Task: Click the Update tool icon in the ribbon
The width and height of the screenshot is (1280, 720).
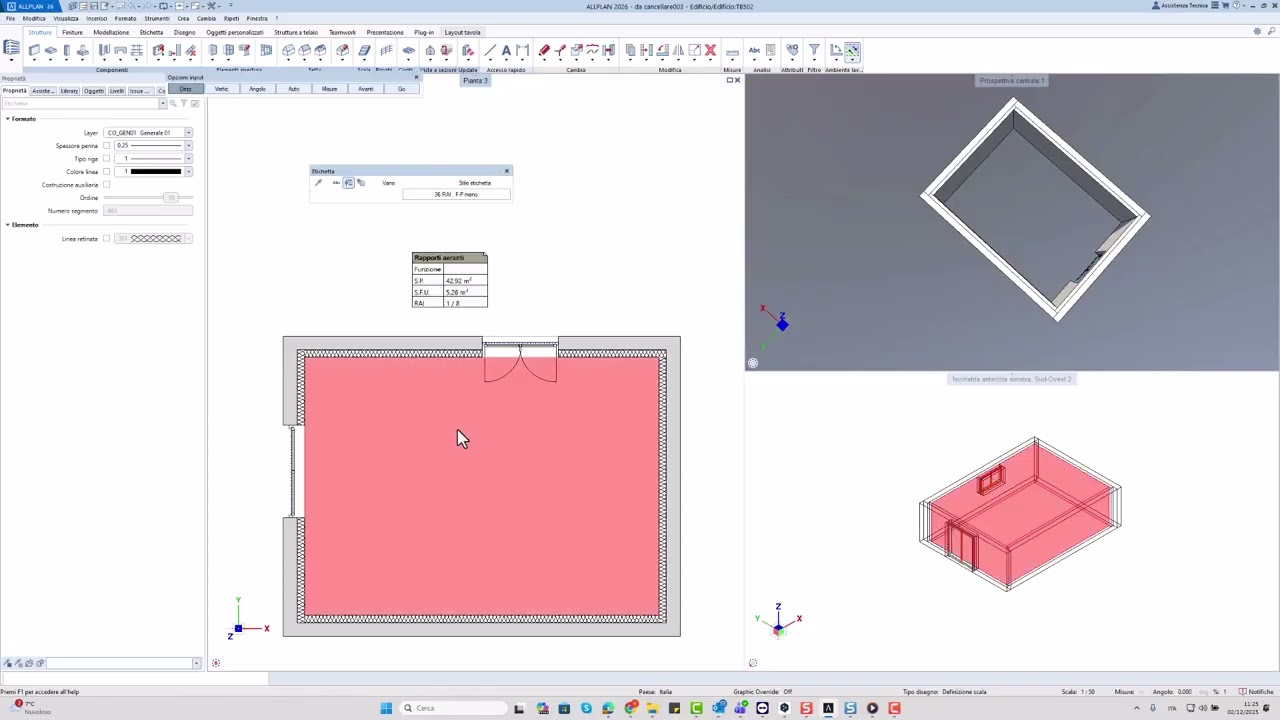Action: coord(467,50)
